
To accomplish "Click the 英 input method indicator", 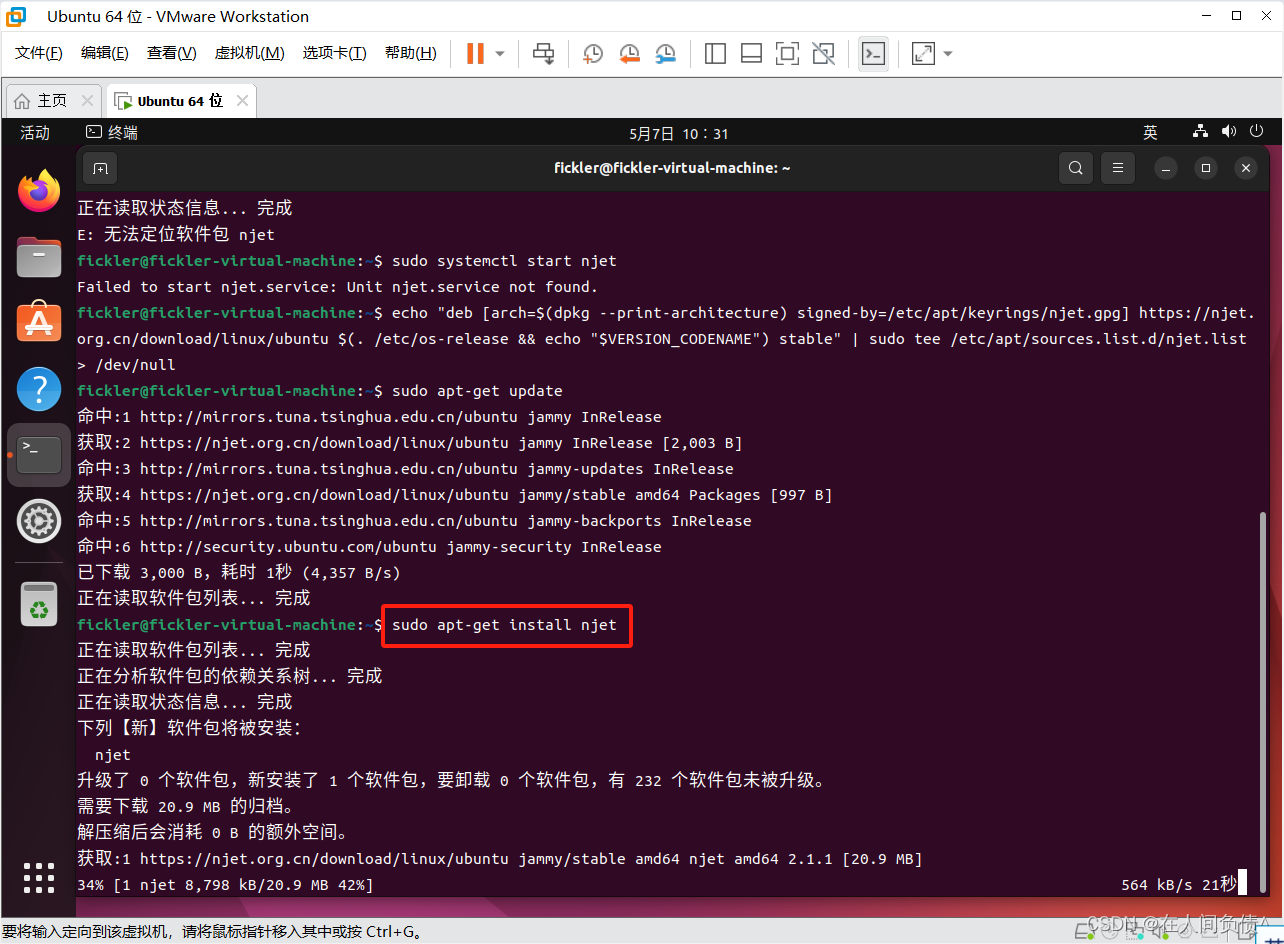I will click(x=1151, y=132).
